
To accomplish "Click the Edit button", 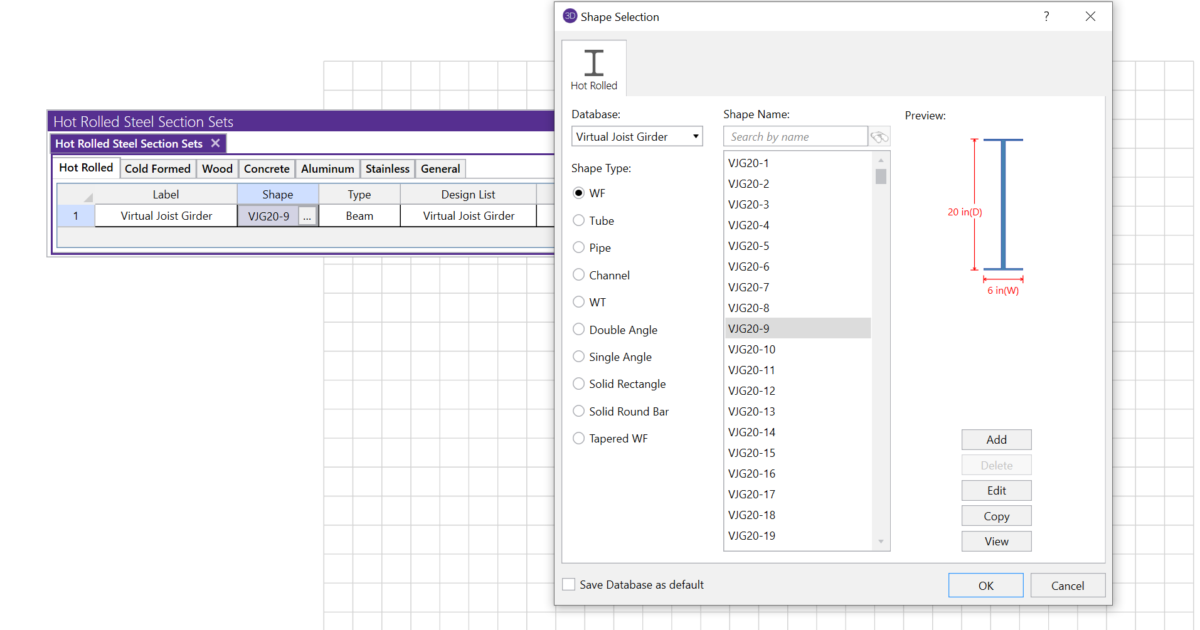I will (996, 491).
